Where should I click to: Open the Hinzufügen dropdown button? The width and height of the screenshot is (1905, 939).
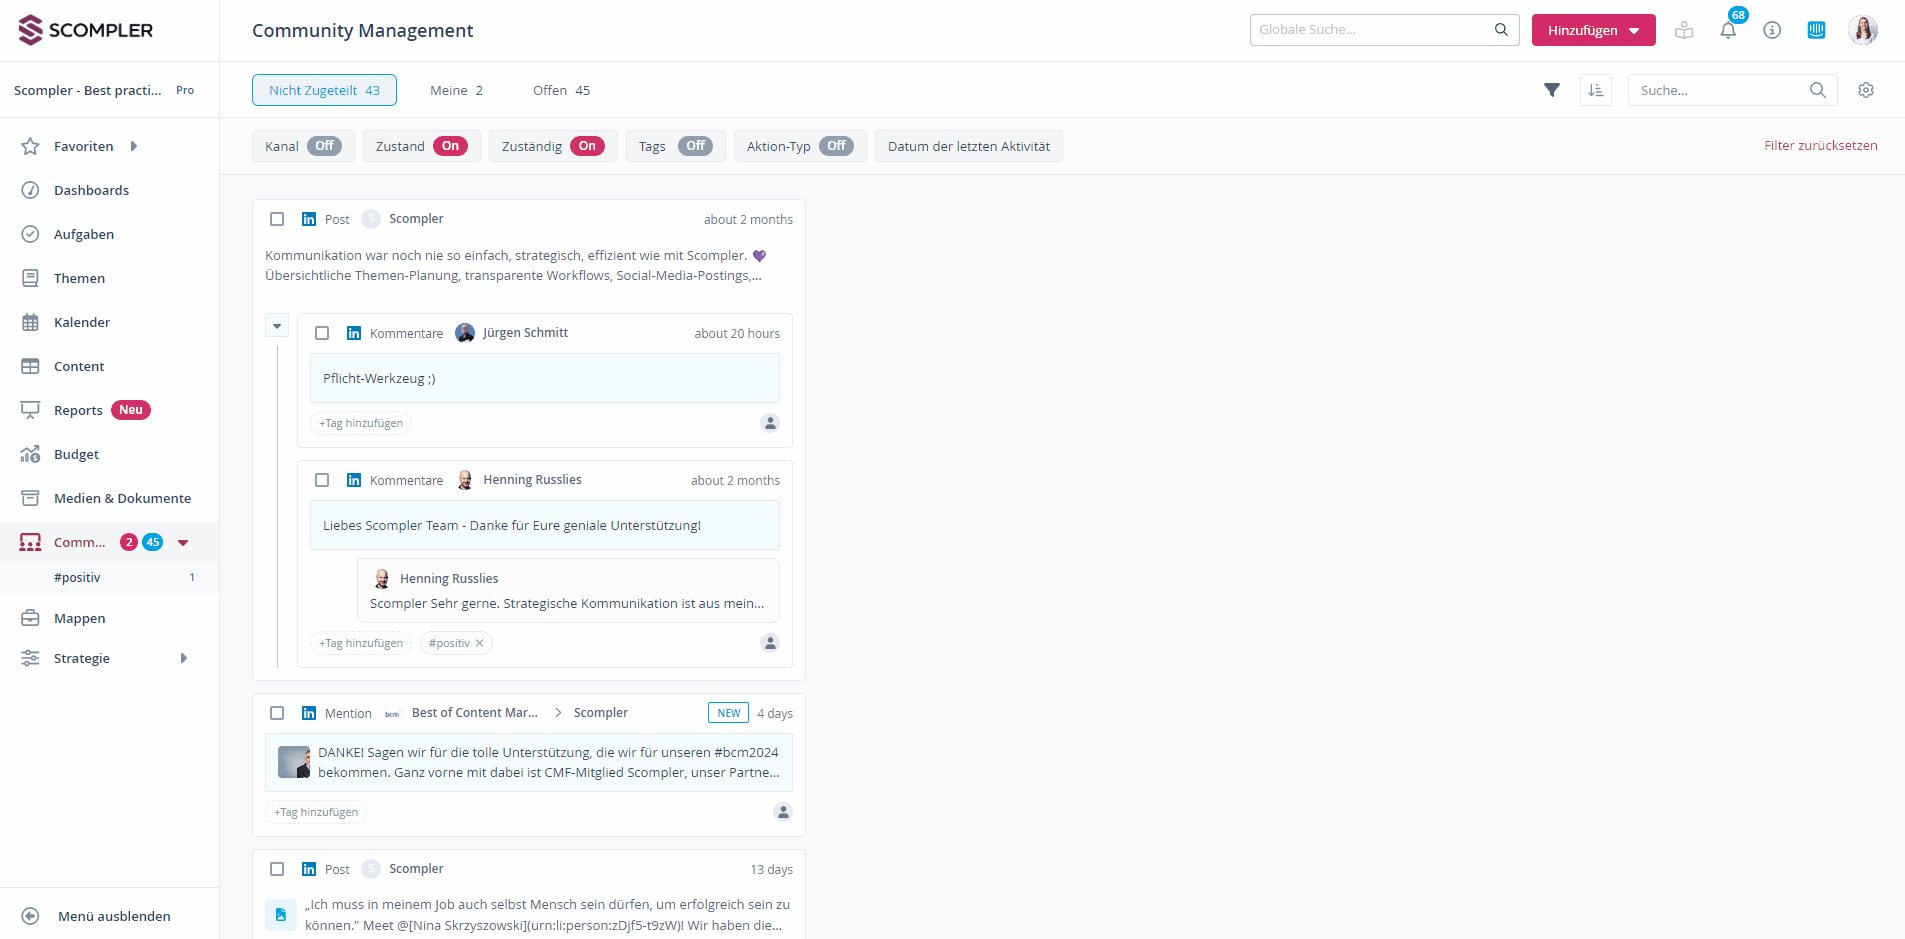coord(1593,30)
